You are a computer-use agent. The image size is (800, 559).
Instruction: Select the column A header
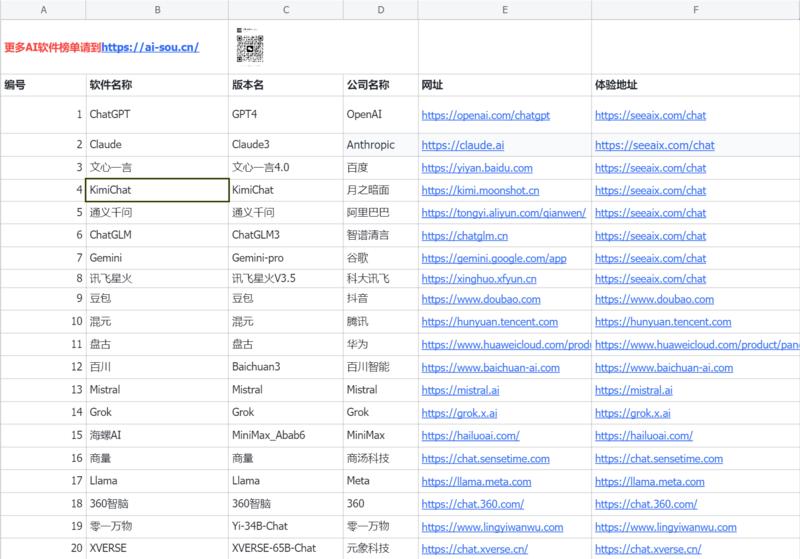click(41, 9)
